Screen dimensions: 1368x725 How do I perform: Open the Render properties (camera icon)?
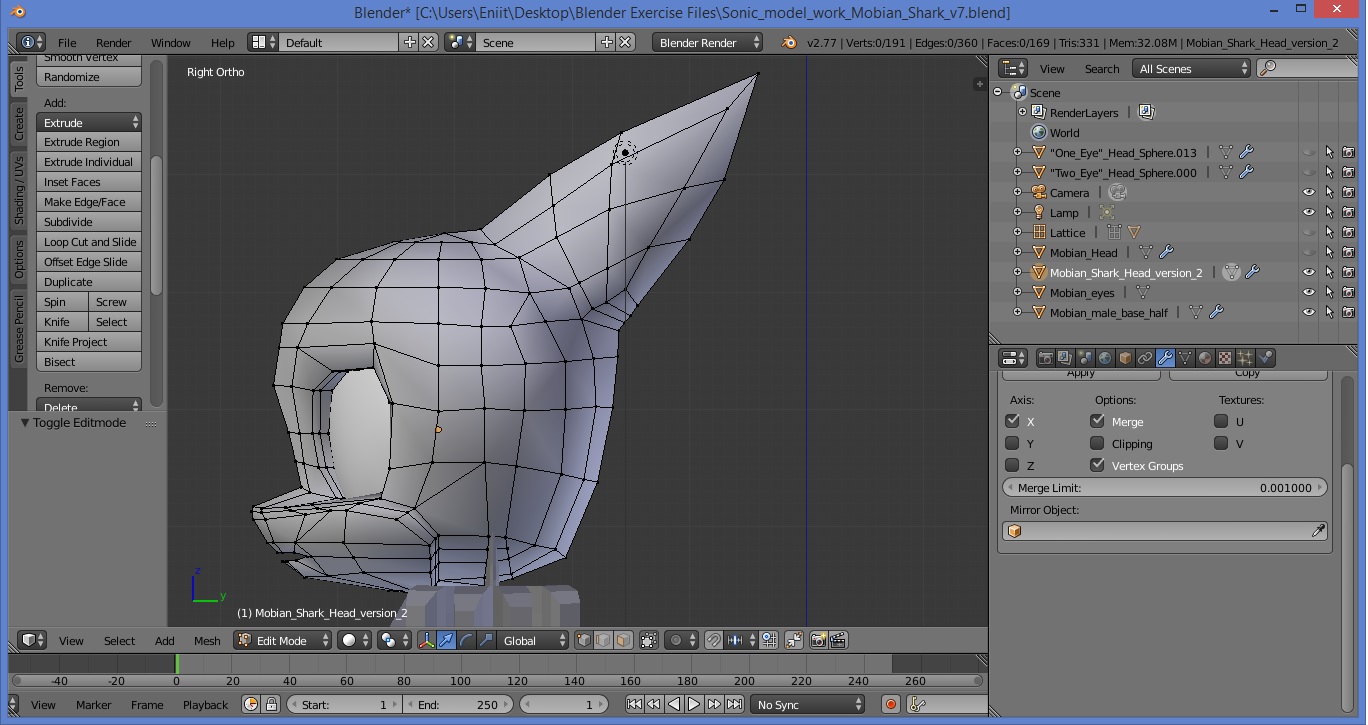(1046, 357)
